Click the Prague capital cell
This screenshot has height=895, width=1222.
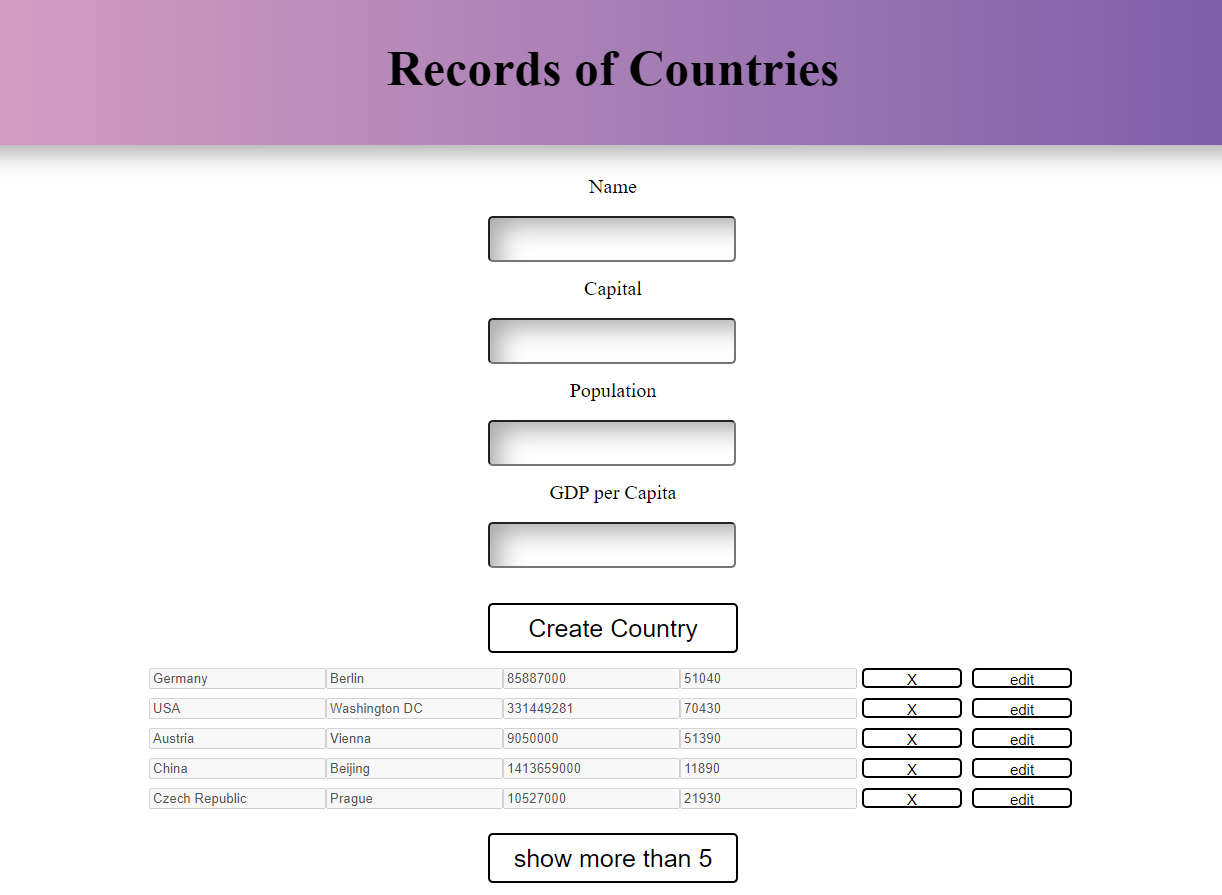414,798
